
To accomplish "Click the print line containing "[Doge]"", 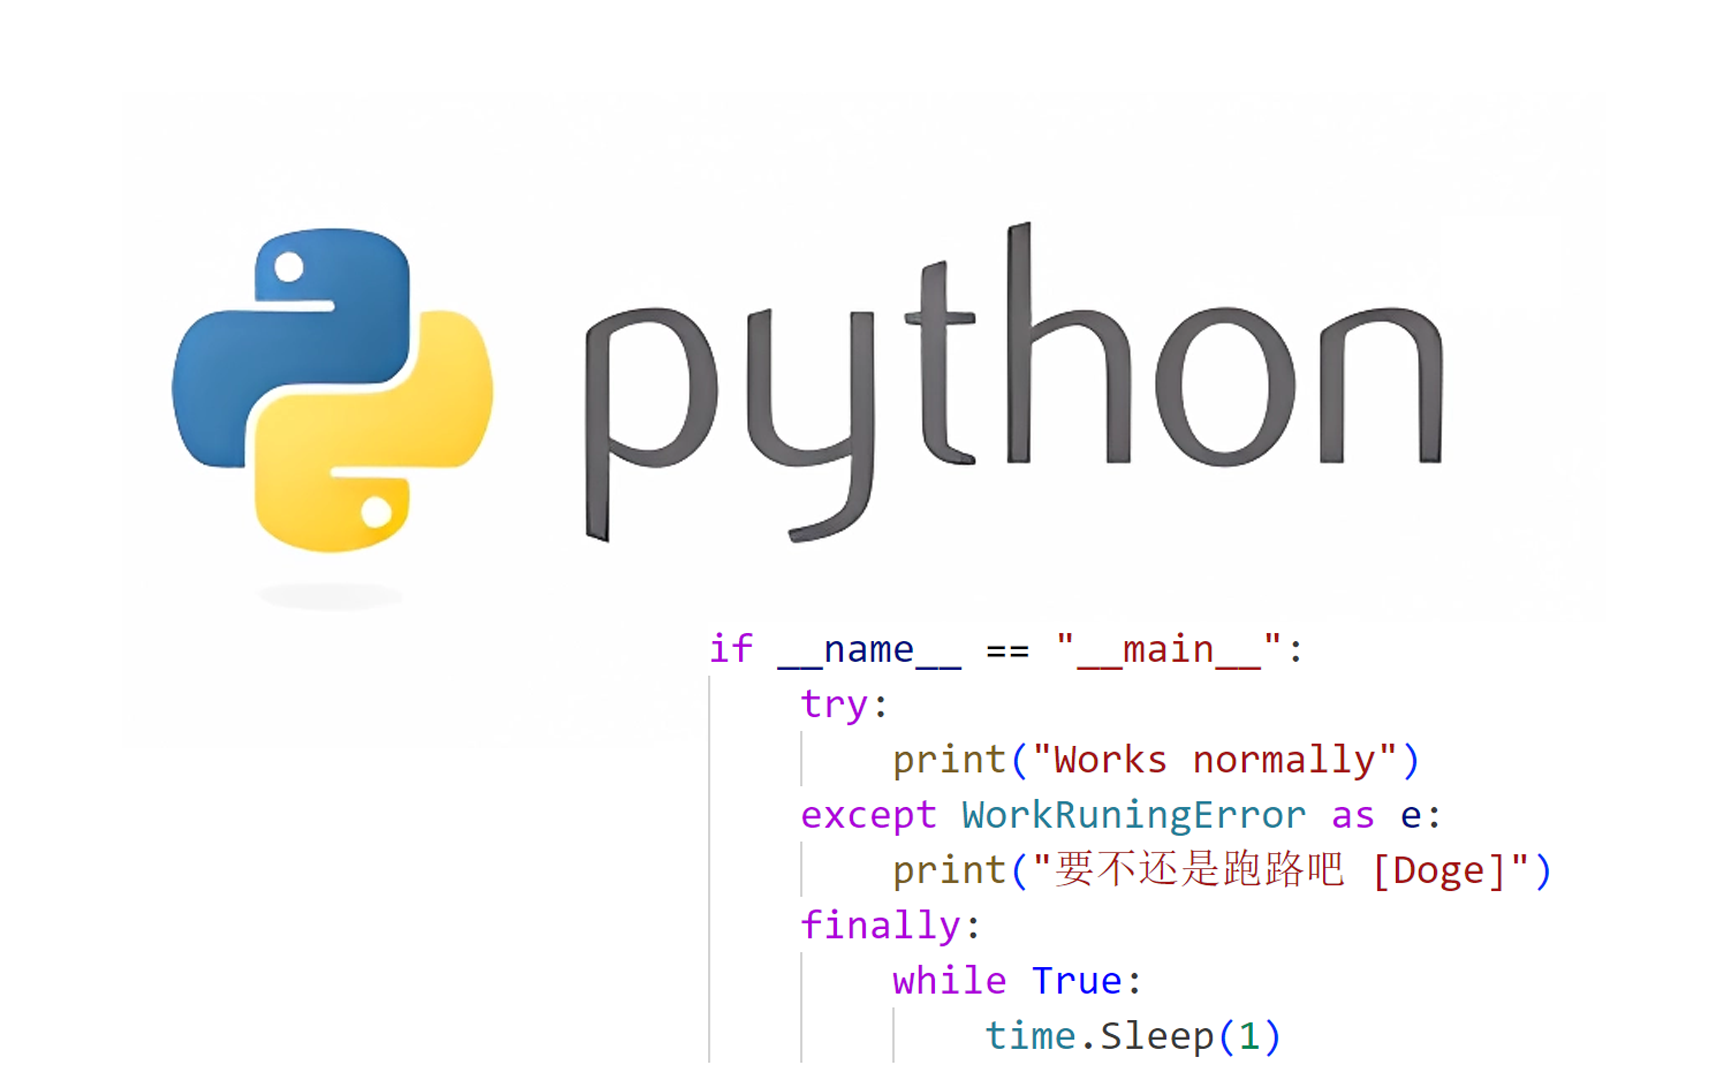I will pos(1222,870).
